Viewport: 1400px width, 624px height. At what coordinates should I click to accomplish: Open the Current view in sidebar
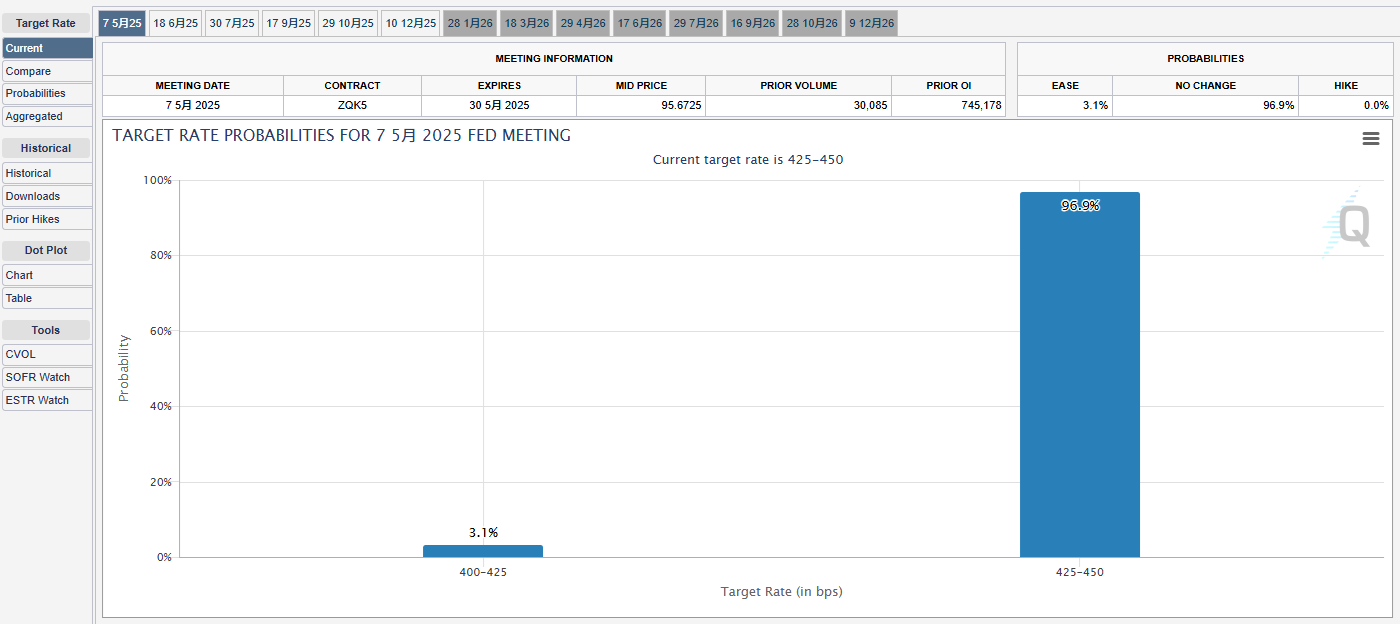47,48
